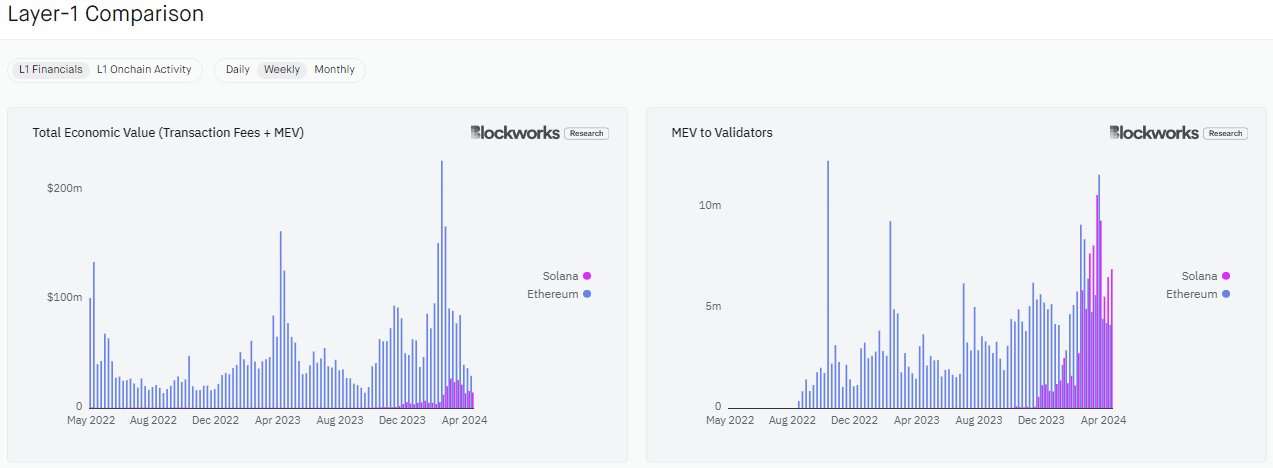Select the Monthly interval option
This screenshot has height=468, width=1273.
pos(334,70)
